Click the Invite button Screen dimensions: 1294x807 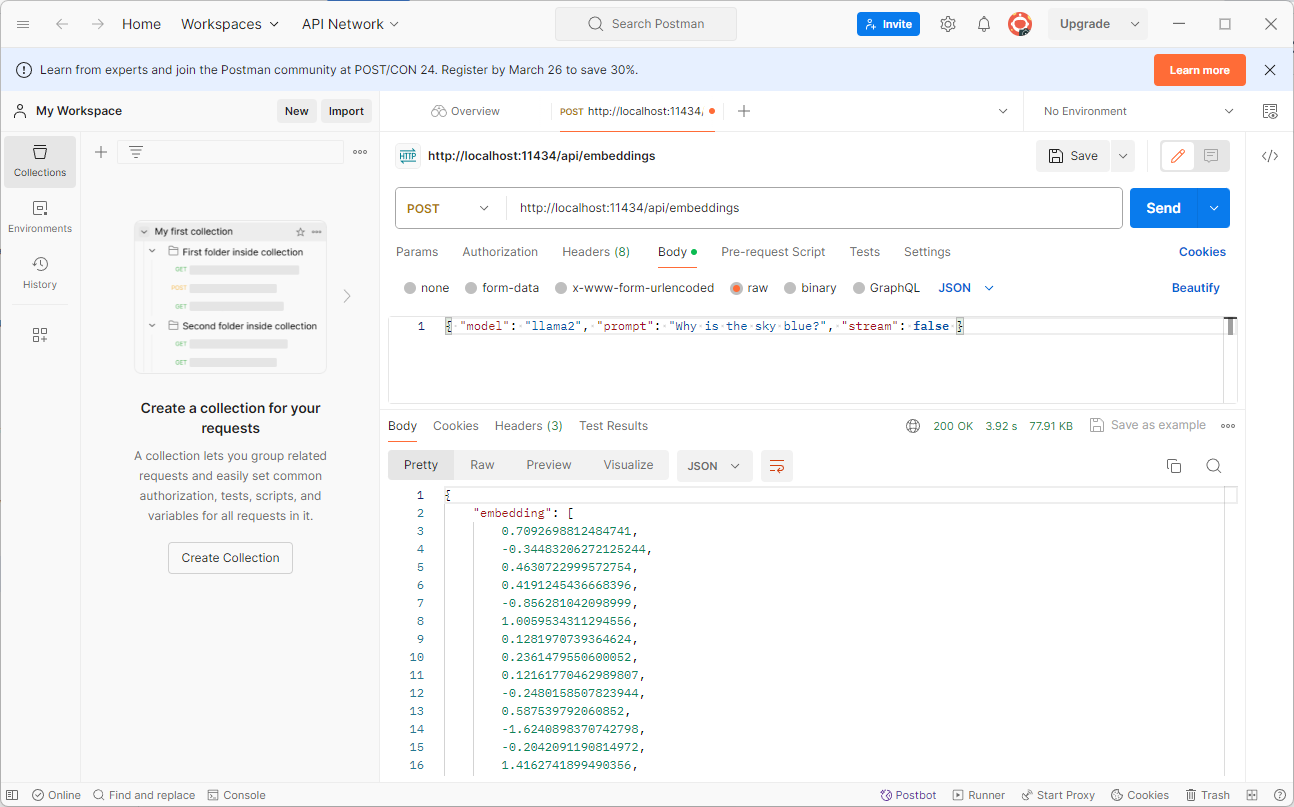pyautogui.click(x=888, y=24)
